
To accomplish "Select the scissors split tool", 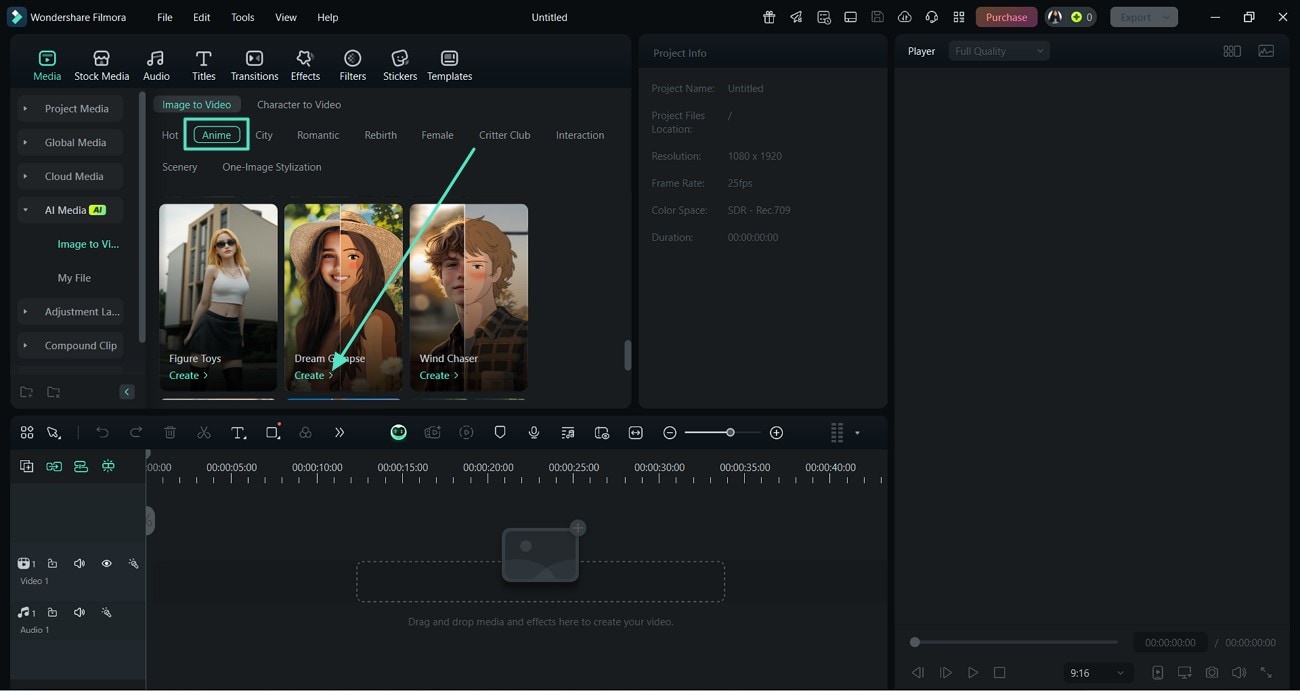I will coord(204,433).
